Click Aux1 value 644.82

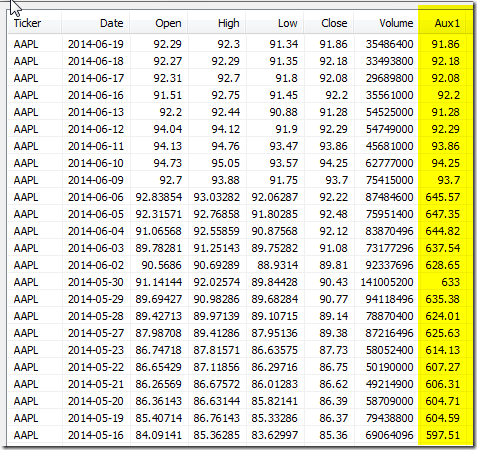[x=443, y=231]
